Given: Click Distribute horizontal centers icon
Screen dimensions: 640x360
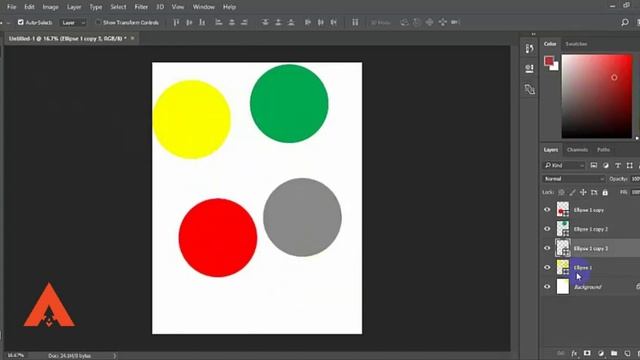Looking at the screenshot, I should click(321, 22).
